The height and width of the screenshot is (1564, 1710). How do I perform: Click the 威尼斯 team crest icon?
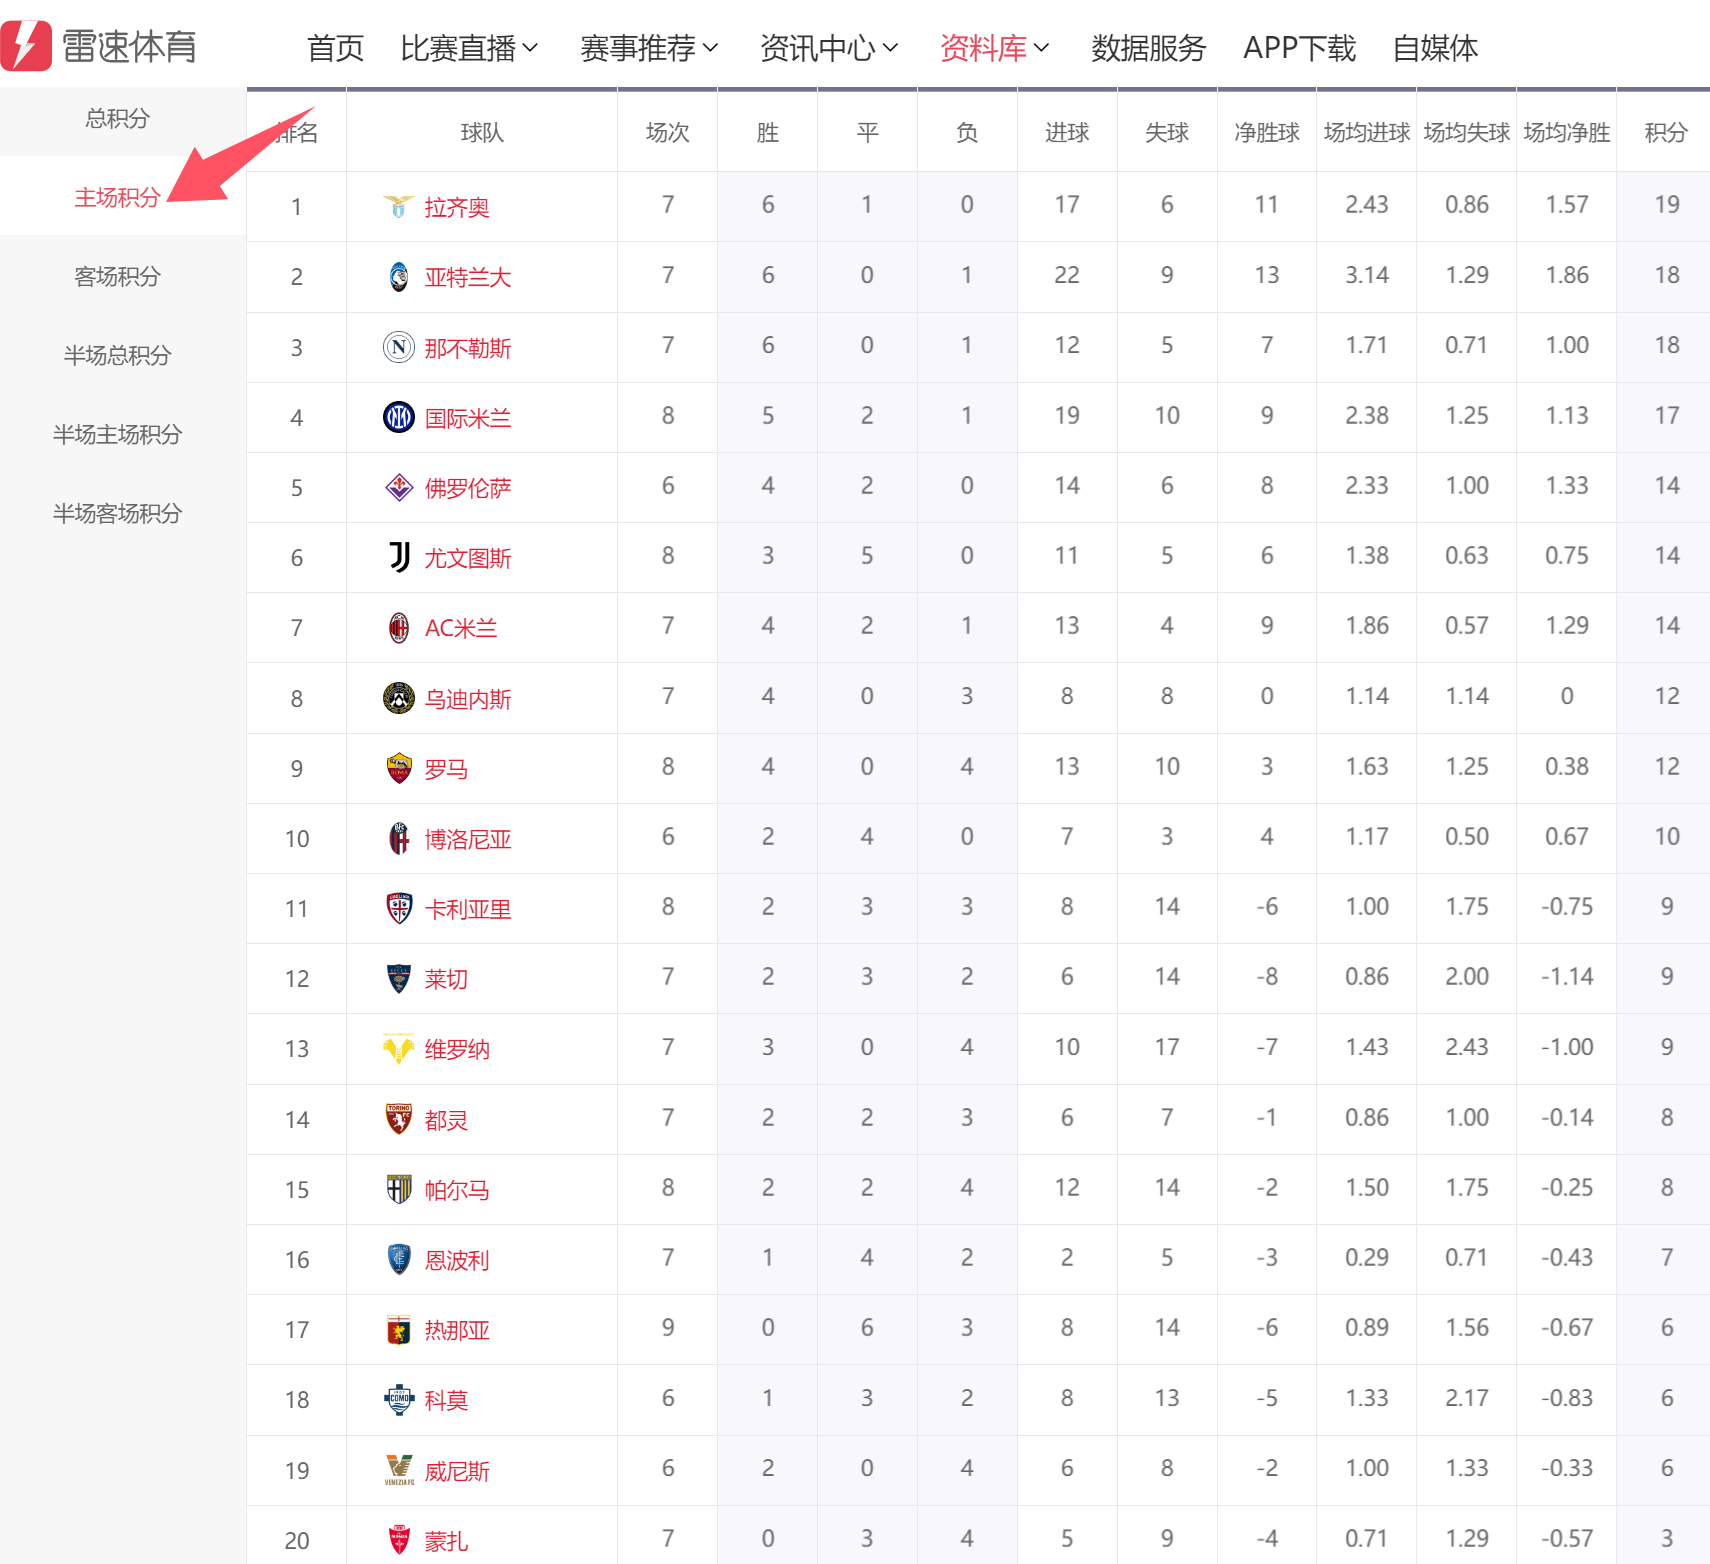pos(399,1470)
